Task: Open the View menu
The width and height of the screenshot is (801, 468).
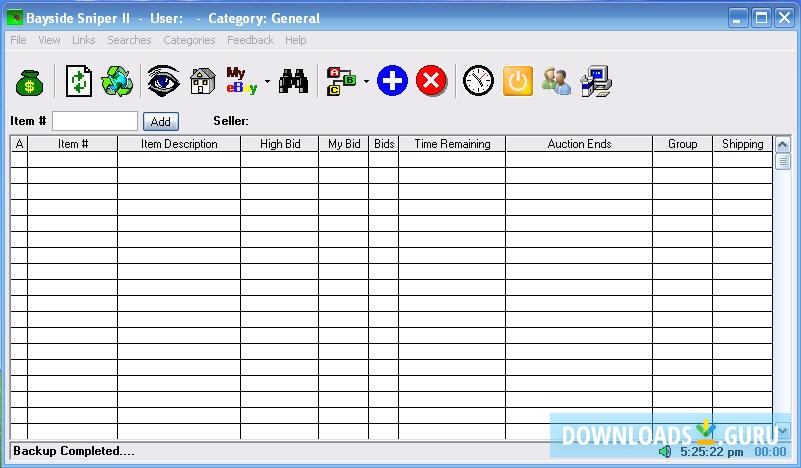Action: click(49, 40)
